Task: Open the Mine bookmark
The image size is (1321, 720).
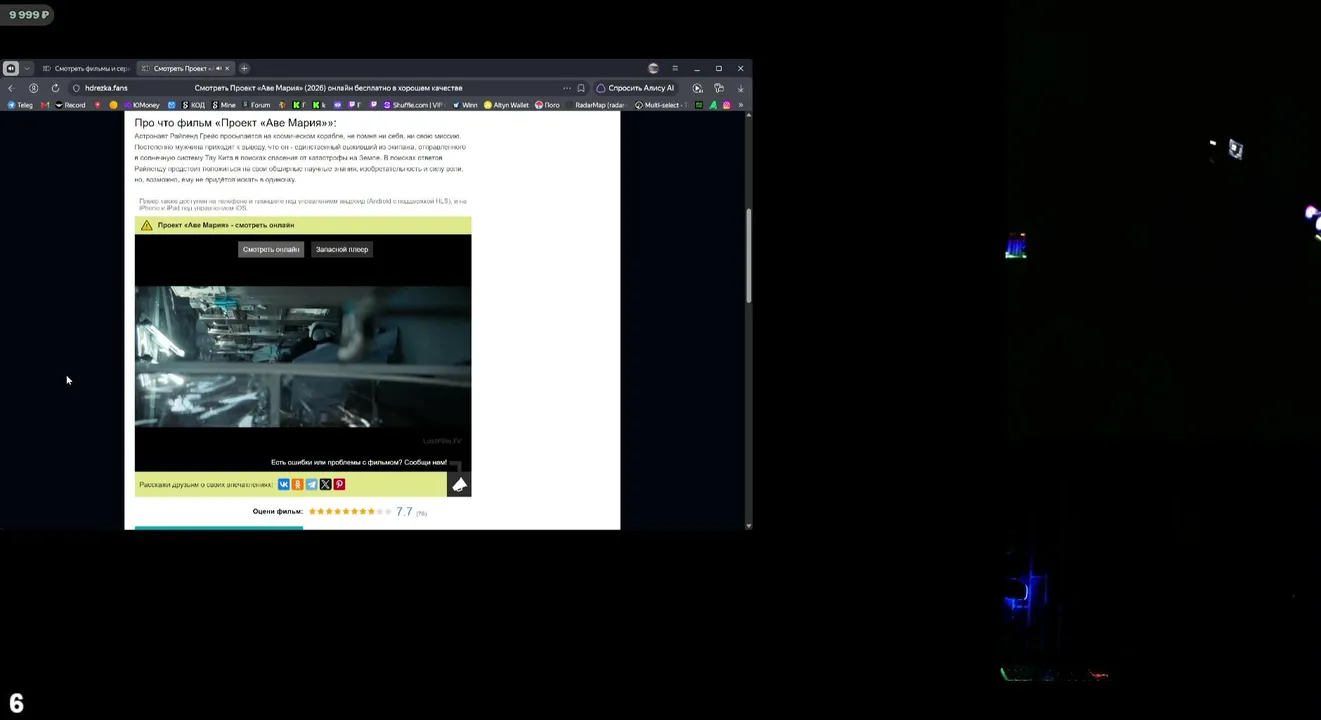Action: 223,105
